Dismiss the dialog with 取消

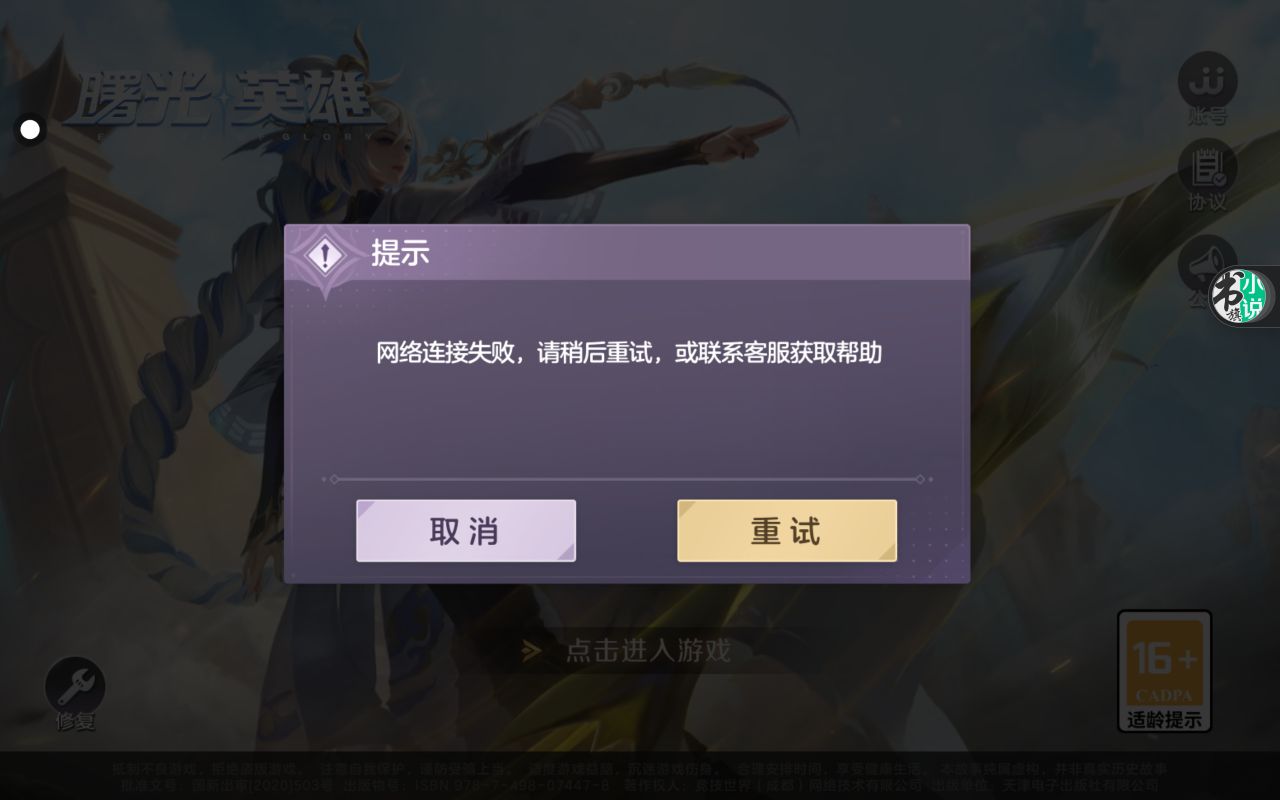tap(466, 531)
